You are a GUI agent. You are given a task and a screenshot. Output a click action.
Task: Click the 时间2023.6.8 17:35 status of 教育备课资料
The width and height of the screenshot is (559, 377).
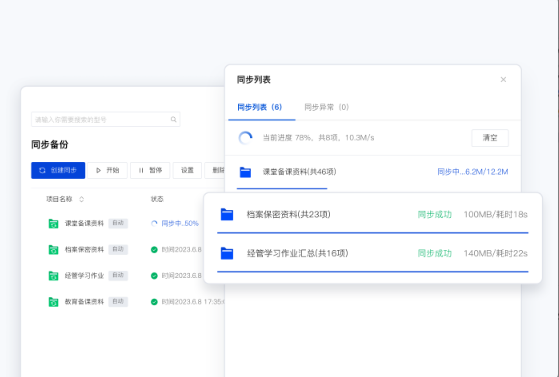click(x=193, y=302)
